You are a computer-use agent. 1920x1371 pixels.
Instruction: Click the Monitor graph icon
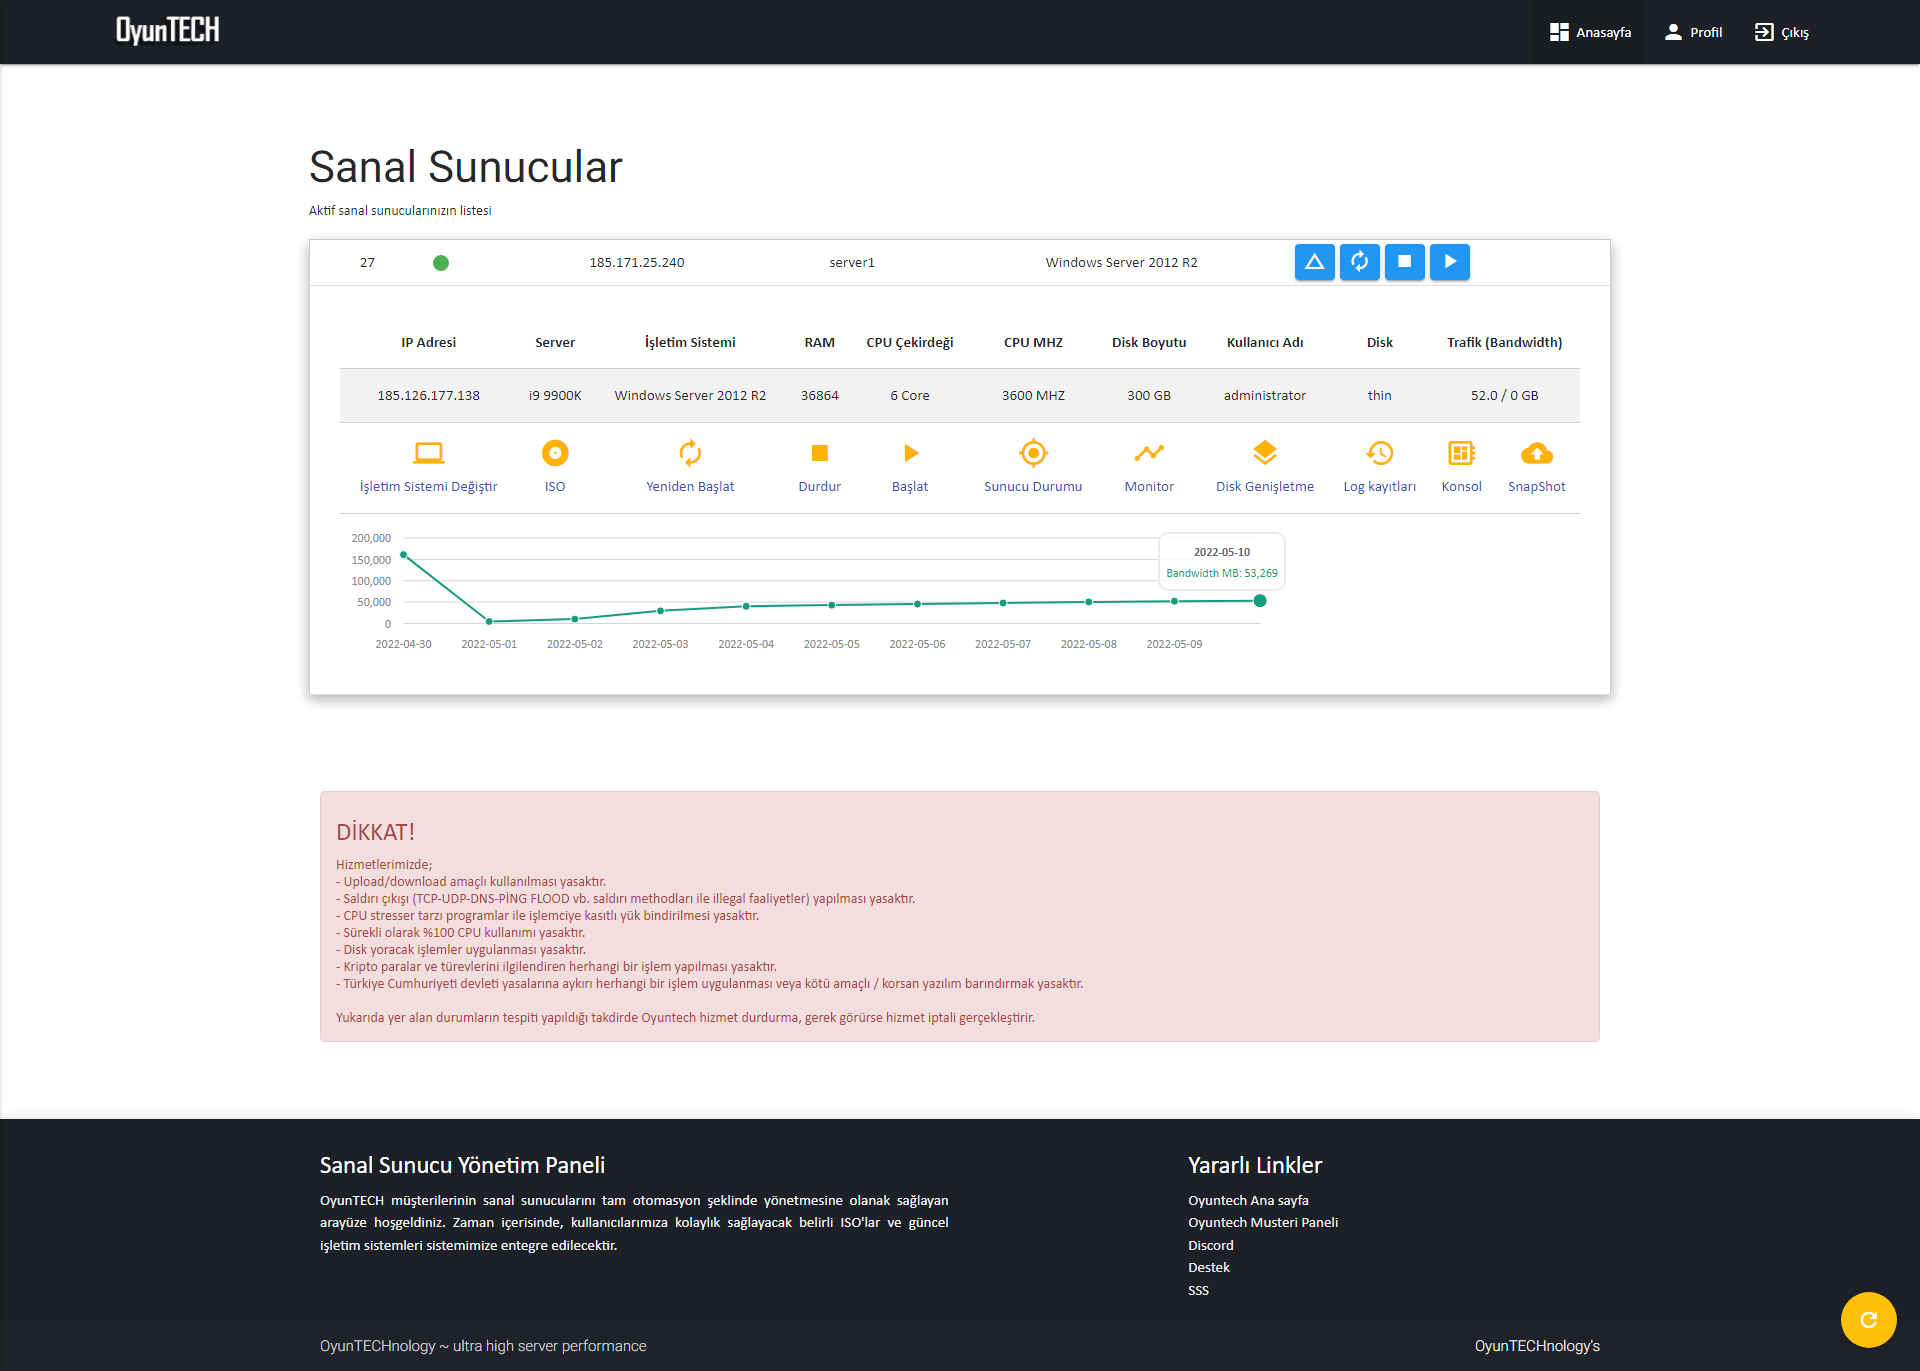(1149, 453)
